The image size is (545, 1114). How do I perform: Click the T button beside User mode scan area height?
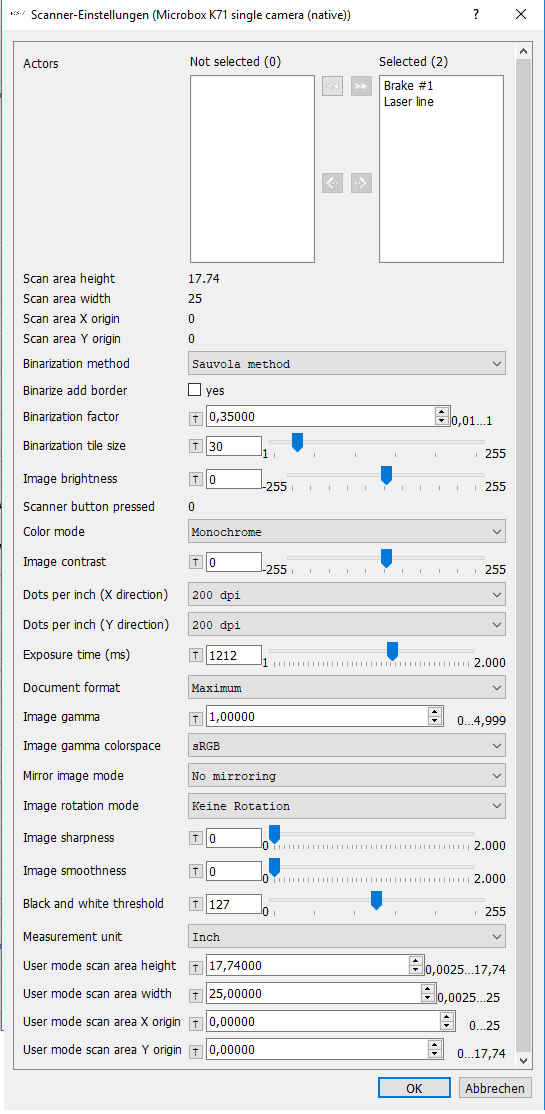tap(196, 966)
